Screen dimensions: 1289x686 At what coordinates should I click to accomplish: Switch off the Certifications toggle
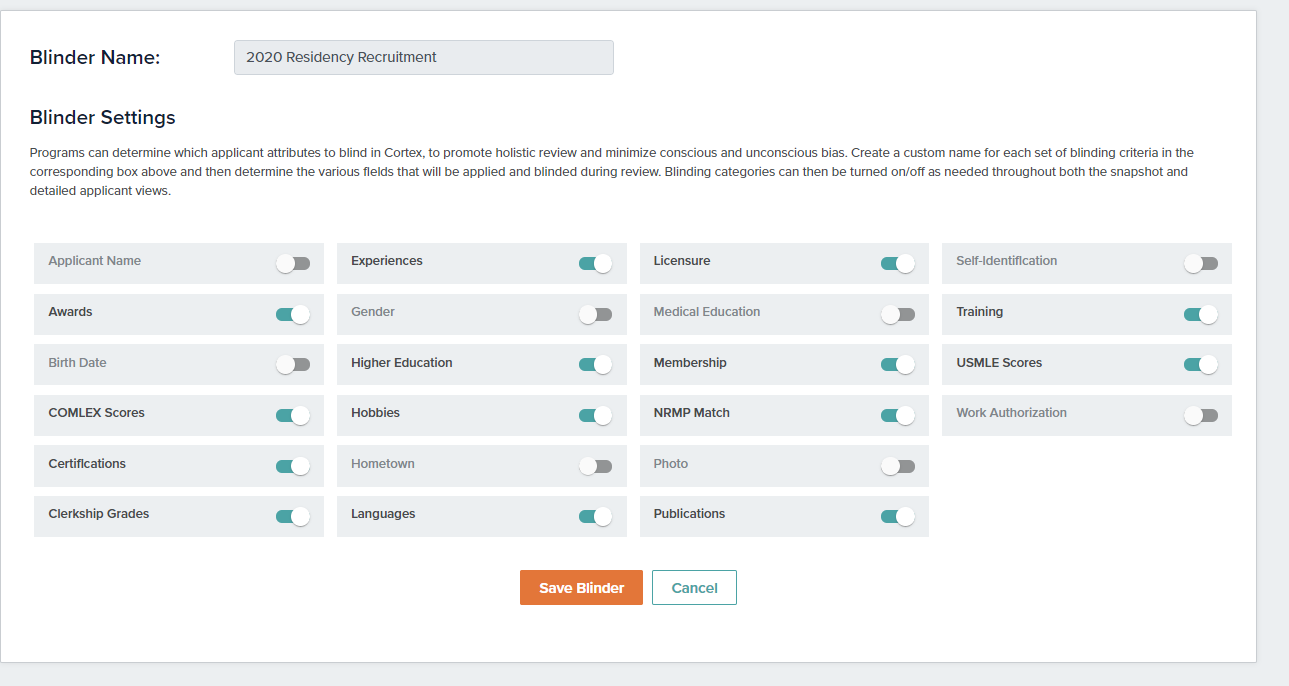(293, 466)
